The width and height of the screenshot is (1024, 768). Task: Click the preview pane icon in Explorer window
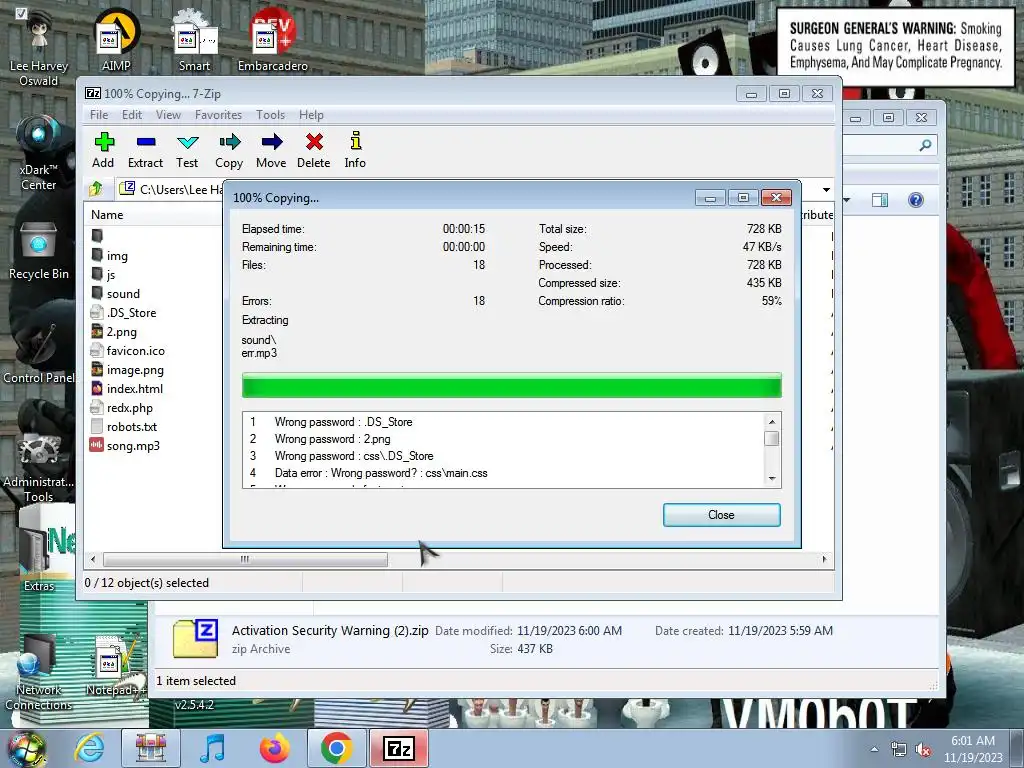(880, 200)
